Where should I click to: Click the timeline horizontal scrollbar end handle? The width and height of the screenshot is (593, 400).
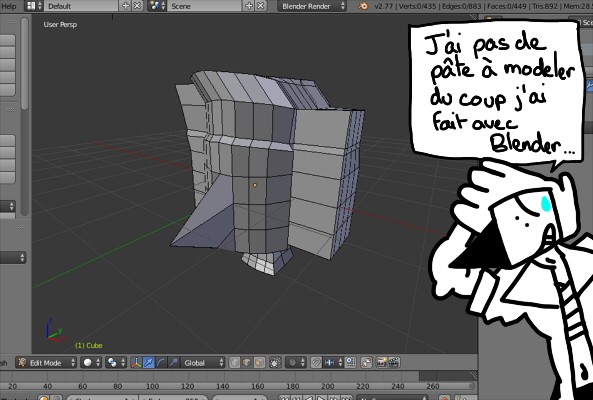pos(472,386)
